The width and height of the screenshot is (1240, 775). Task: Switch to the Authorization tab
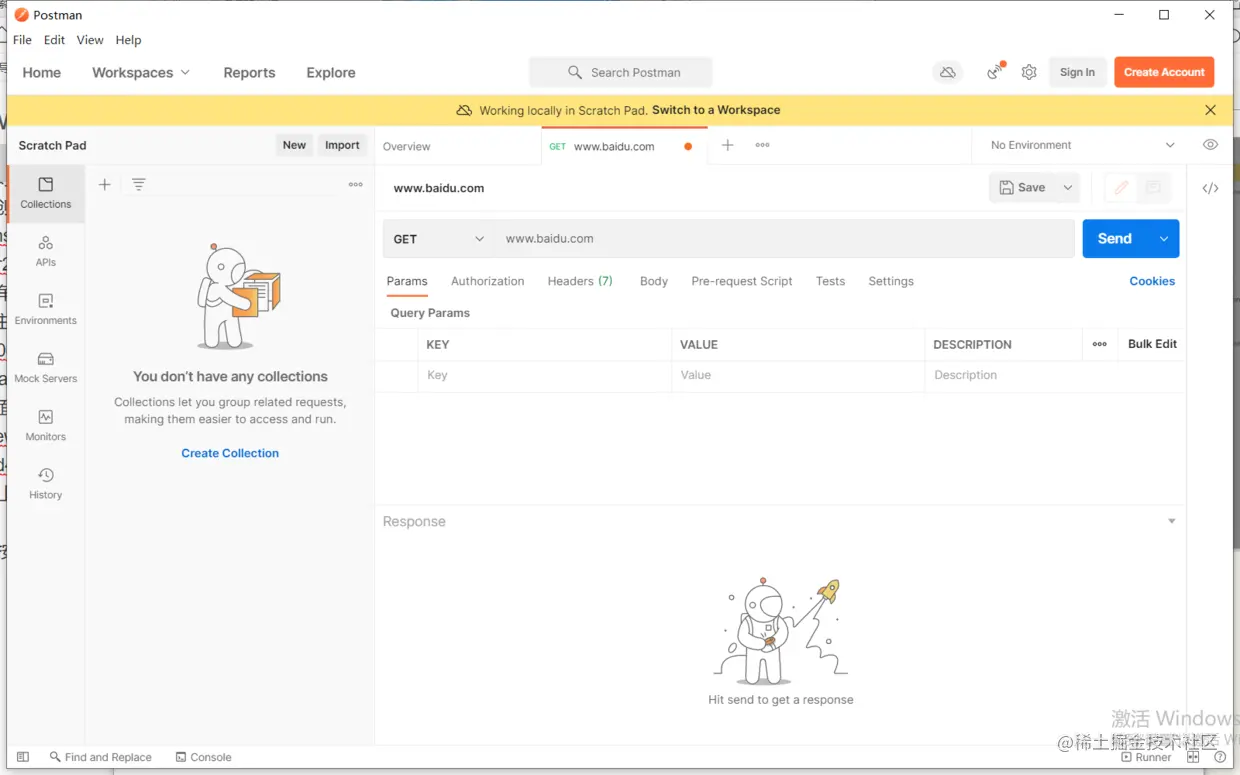pos(487,281)
